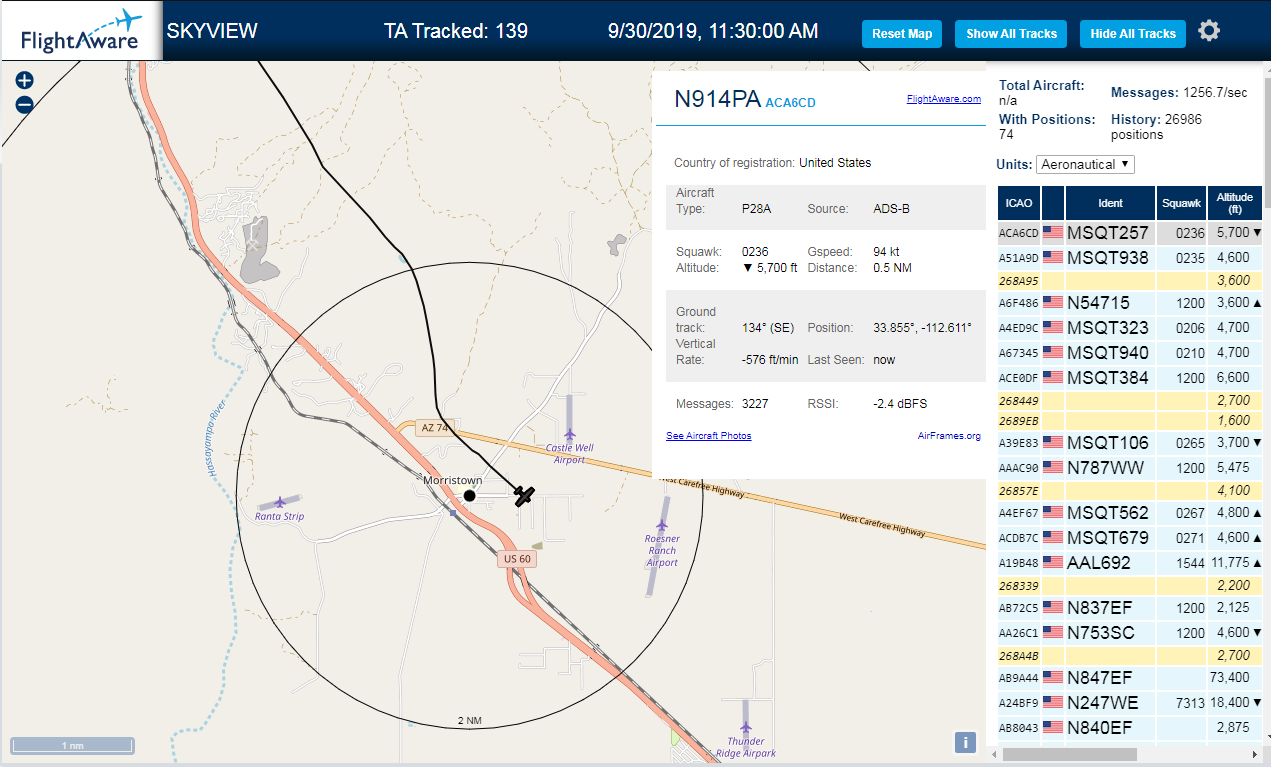Click the ACA6CD hex code in info panel
The height and width of the screenshot is (767, 1271).
pyautogui.click(x=790, y=102)
